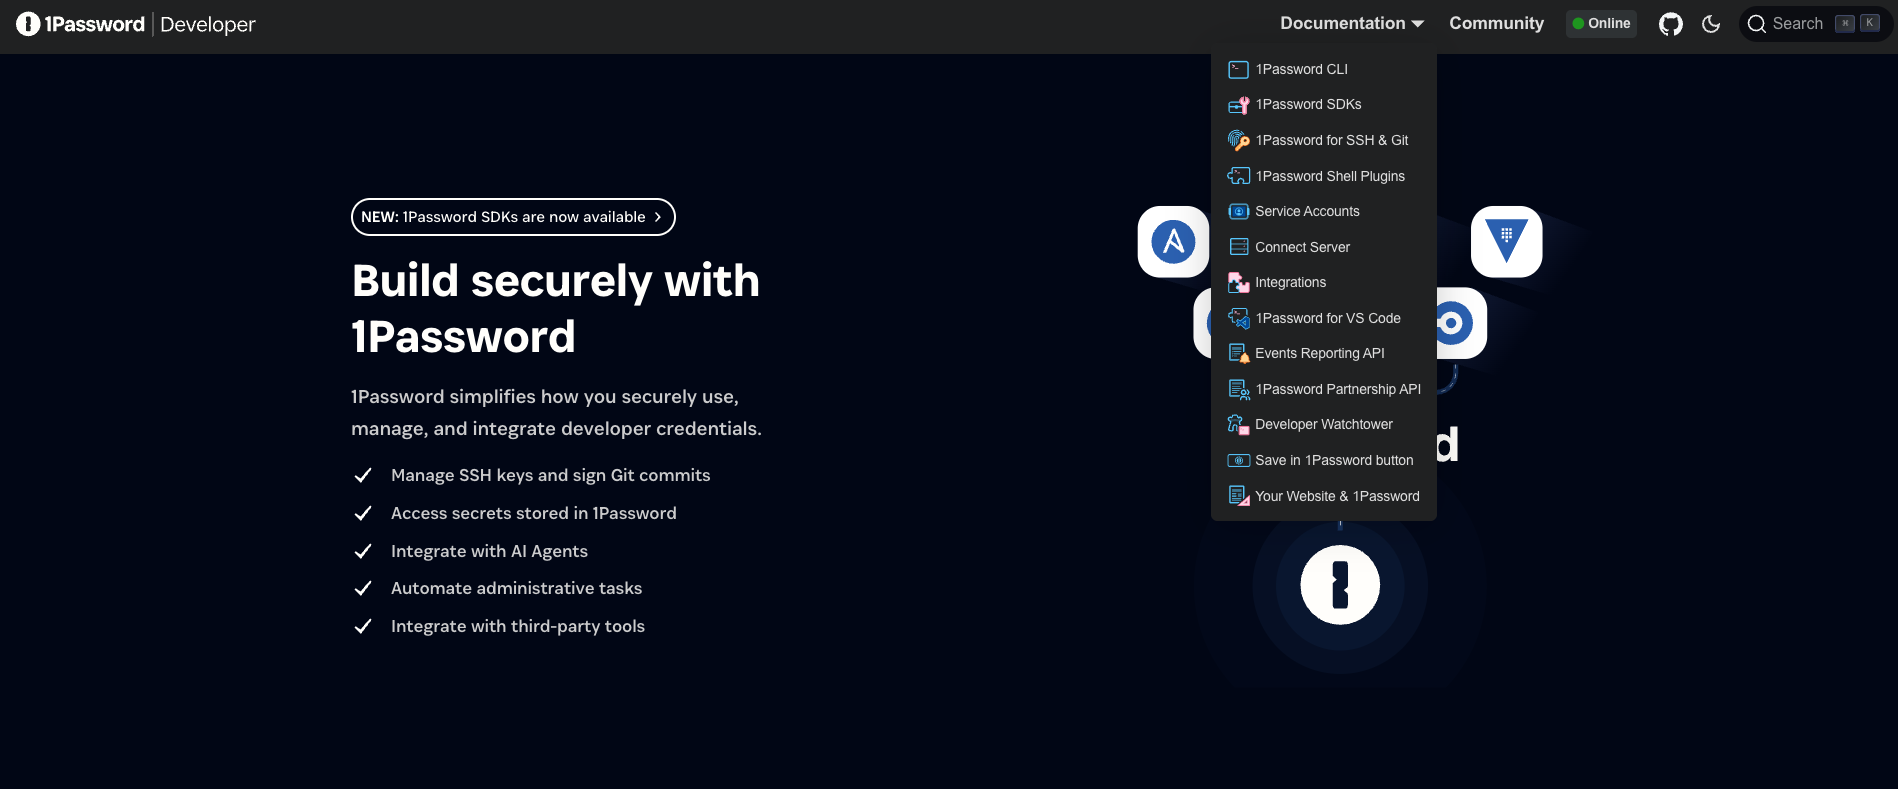Click "Integrate with third-party tools" text
Screen dimensions: 1898x789
tap(518, 626)
